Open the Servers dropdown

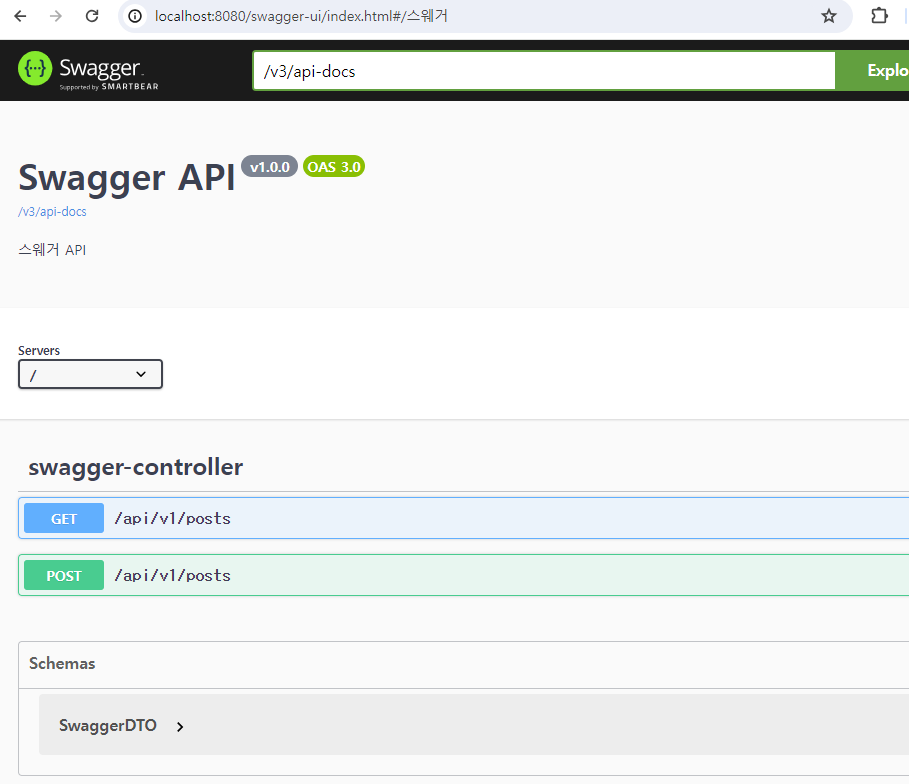click(90, 375)
